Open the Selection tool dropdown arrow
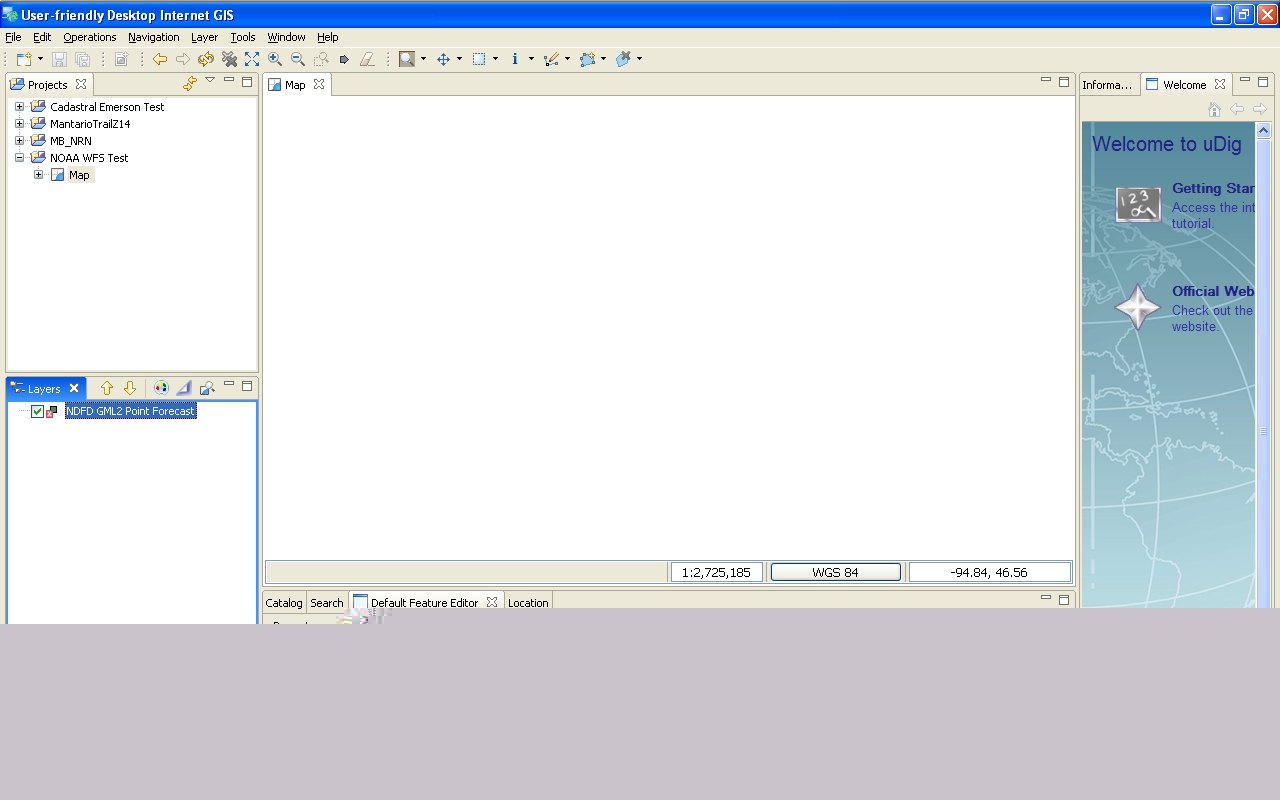The height and width of the screenshot is (800, 1280). coord(495,59)
